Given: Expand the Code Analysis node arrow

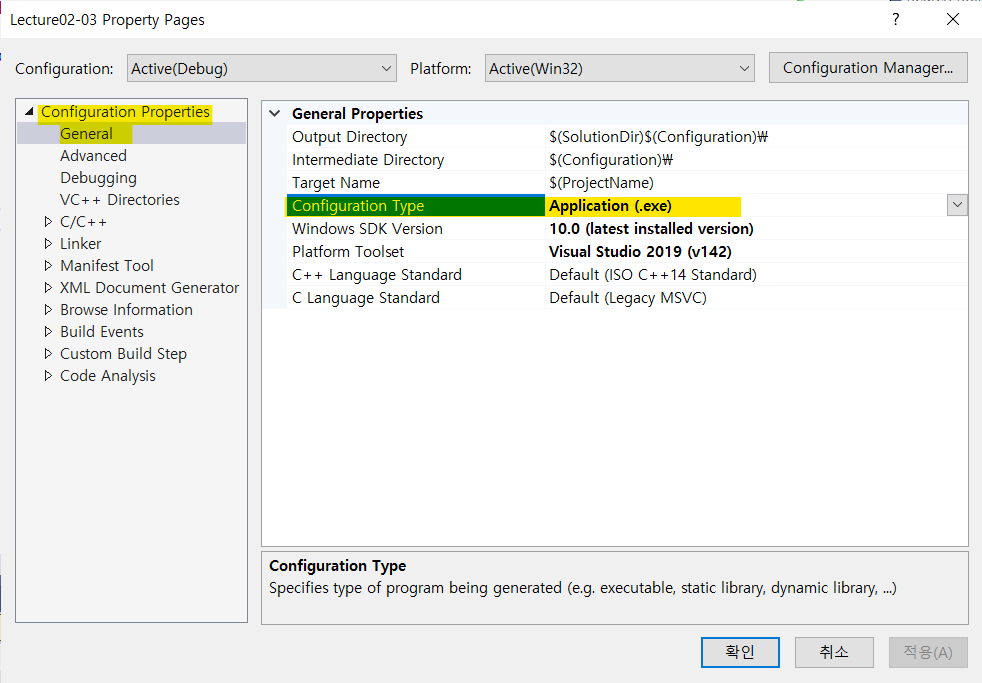Looking at the screenshot, I should [48, 376].
